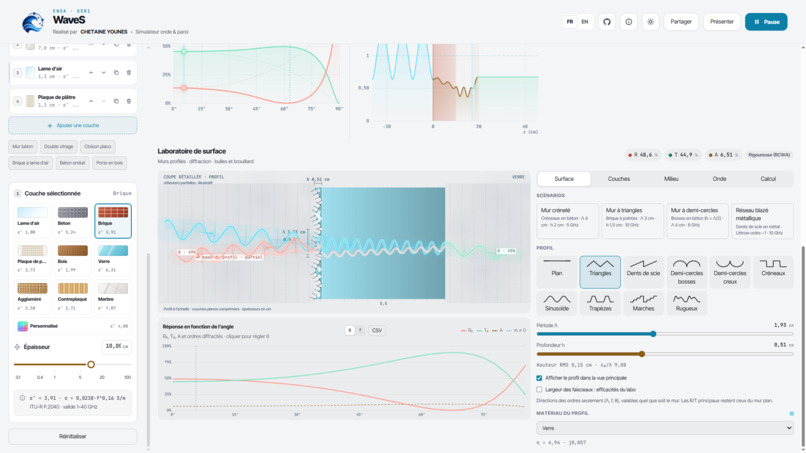The image size is (806, 453).
Task: Adjust the Période Λ slider handle
Action: (x=653, y=334)
